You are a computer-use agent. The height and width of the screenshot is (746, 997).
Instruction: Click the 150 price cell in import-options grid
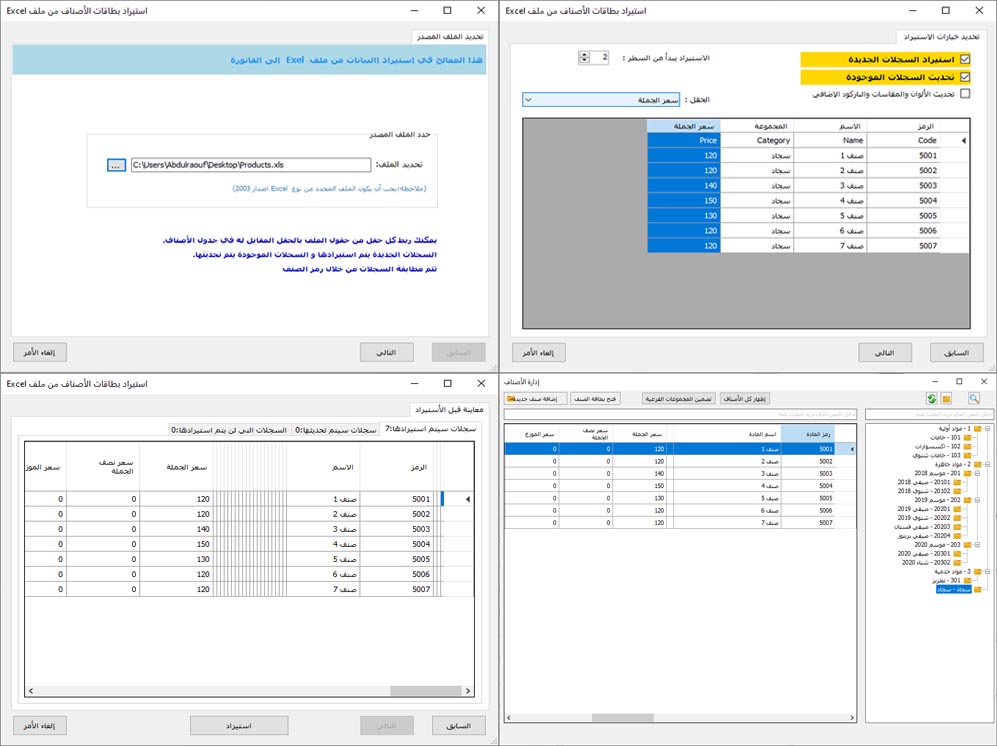click(x=684, y=200)
